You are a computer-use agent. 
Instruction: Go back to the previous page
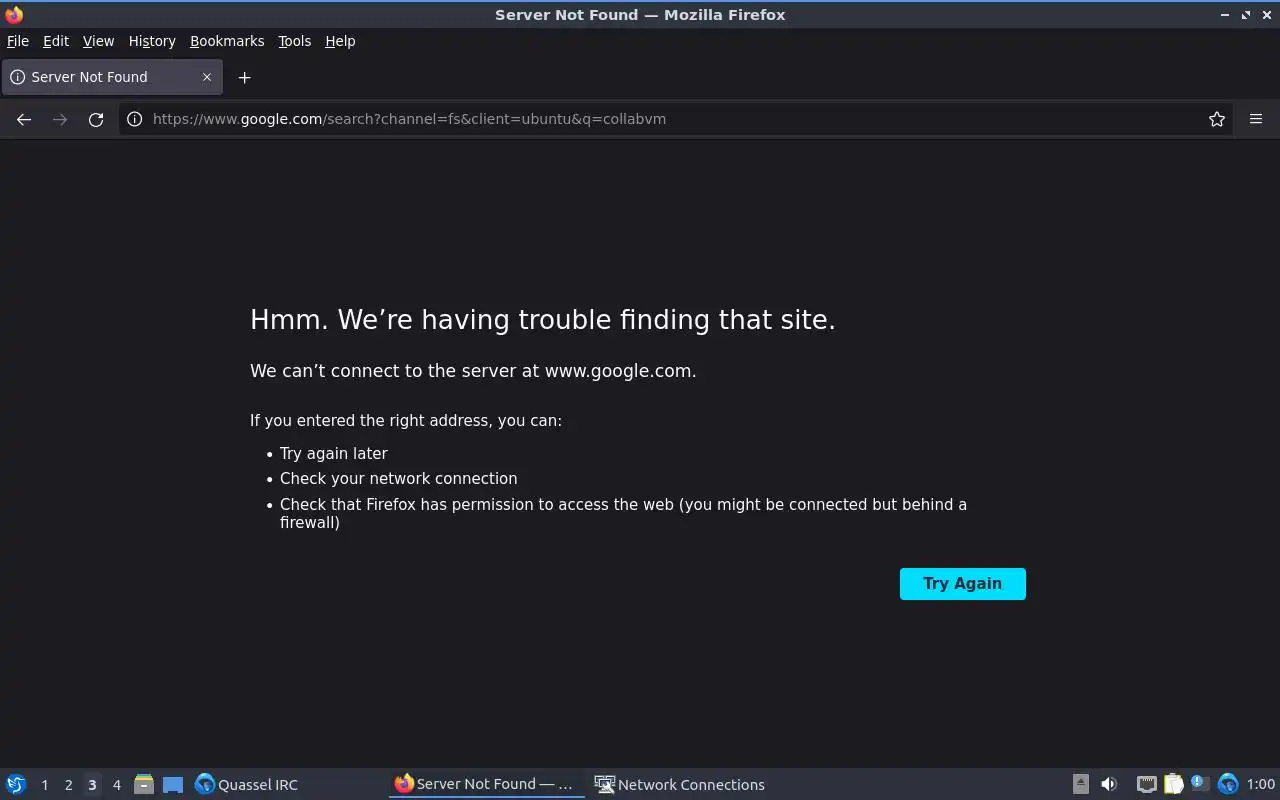pos(24,119)
